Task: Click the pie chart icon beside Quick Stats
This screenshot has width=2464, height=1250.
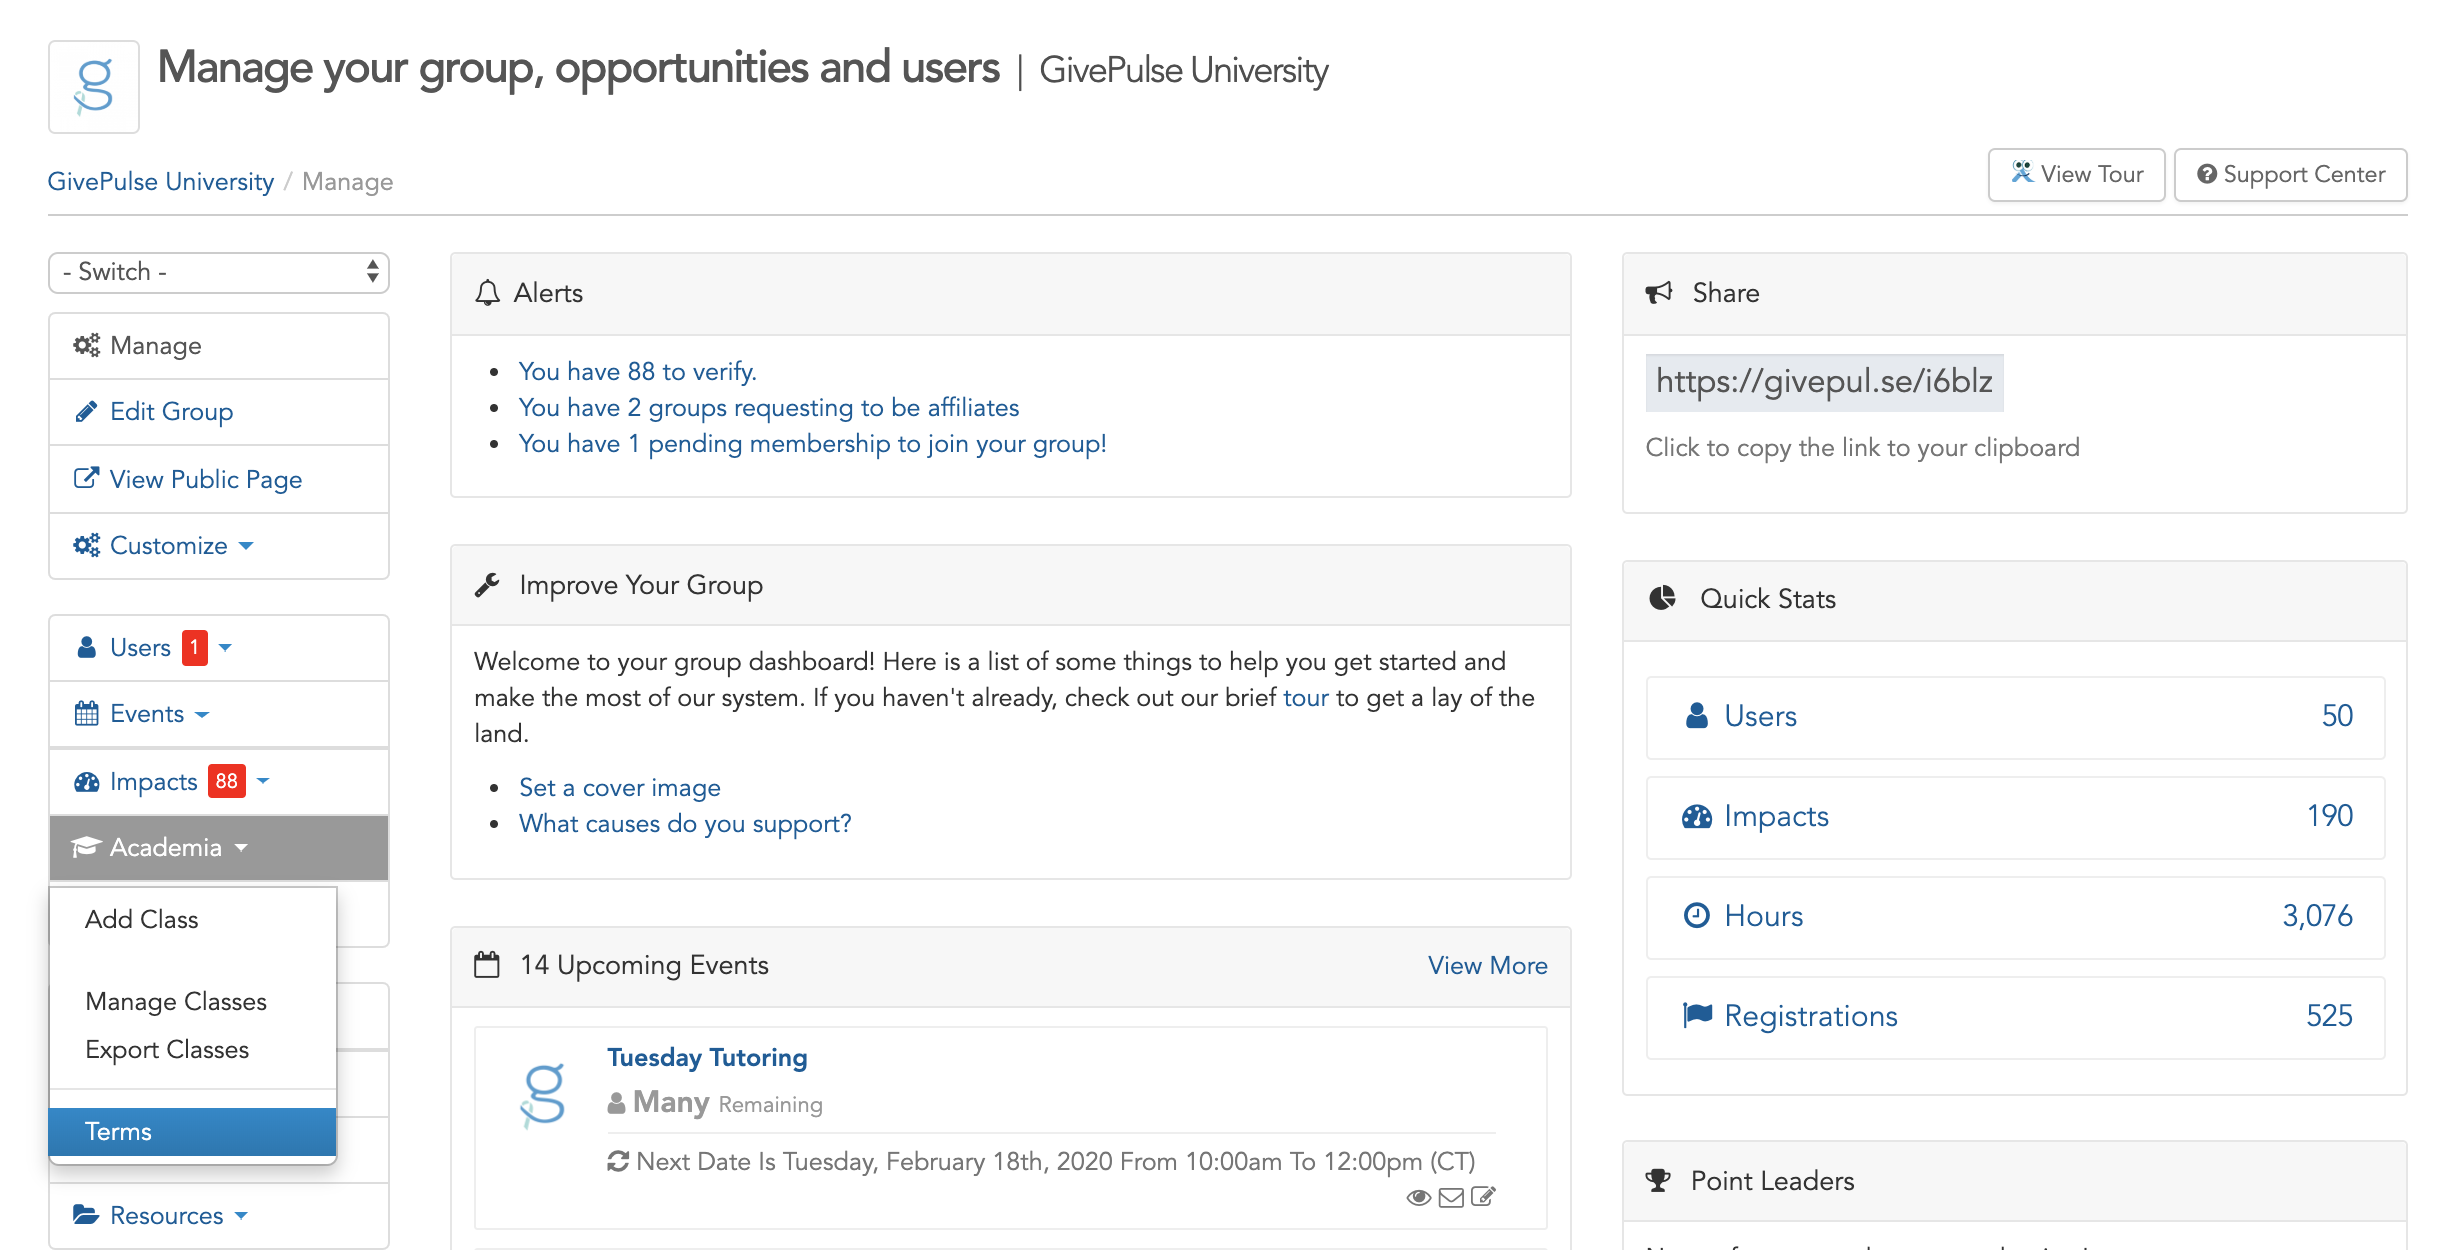Action: (1662, 598)
